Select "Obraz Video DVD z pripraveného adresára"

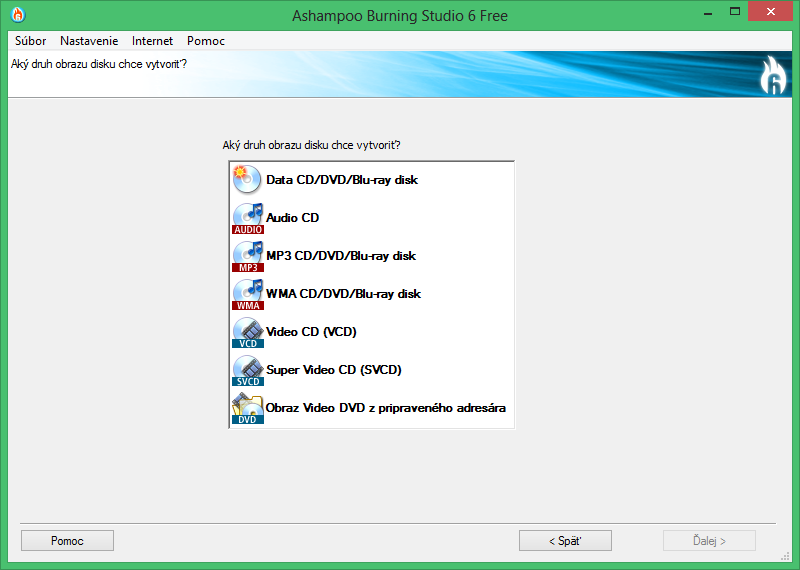click(x=371, y=408)
